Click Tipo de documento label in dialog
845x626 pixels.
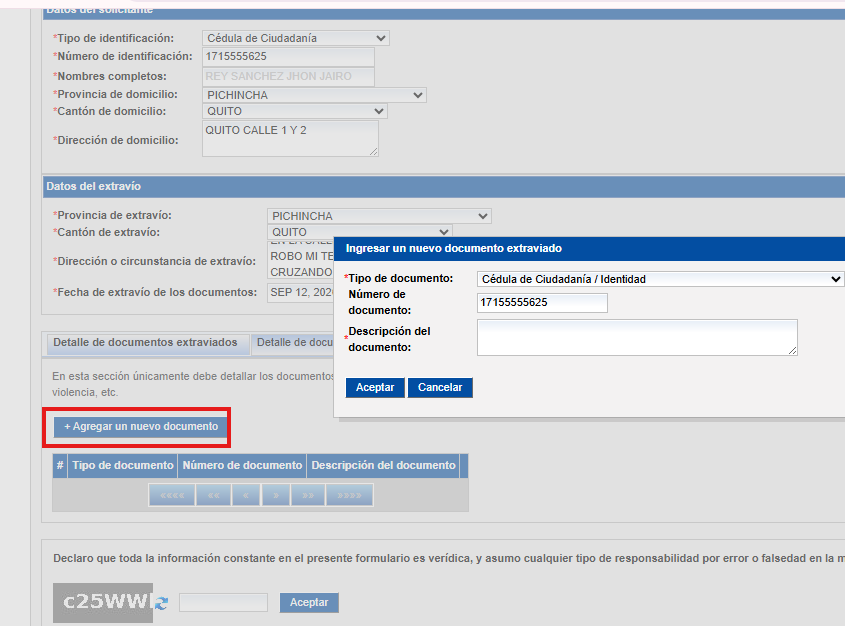coord(399,279)
